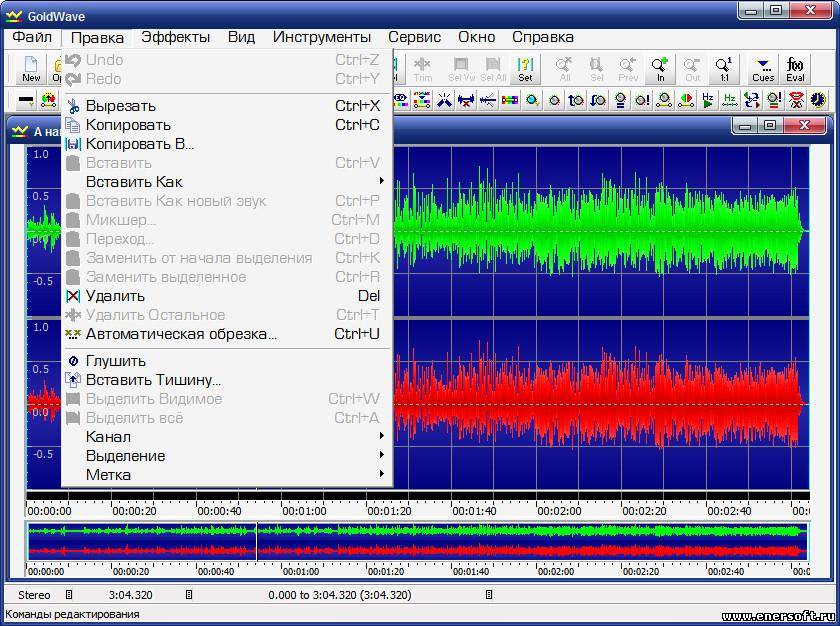Click the swap arrows effect icon left of Censor group
This screenshot has height=626, width=840.
pos(752,100)
